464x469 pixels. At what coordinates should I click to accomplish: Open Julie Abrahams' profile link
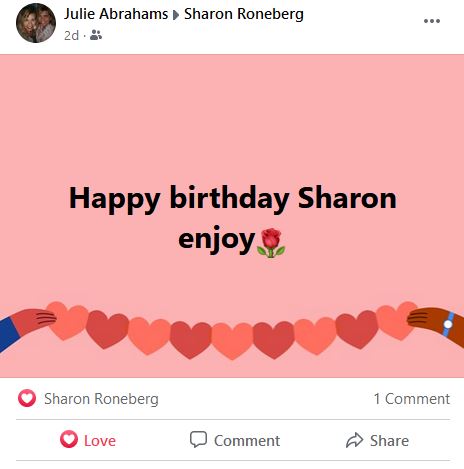[116, 14]
